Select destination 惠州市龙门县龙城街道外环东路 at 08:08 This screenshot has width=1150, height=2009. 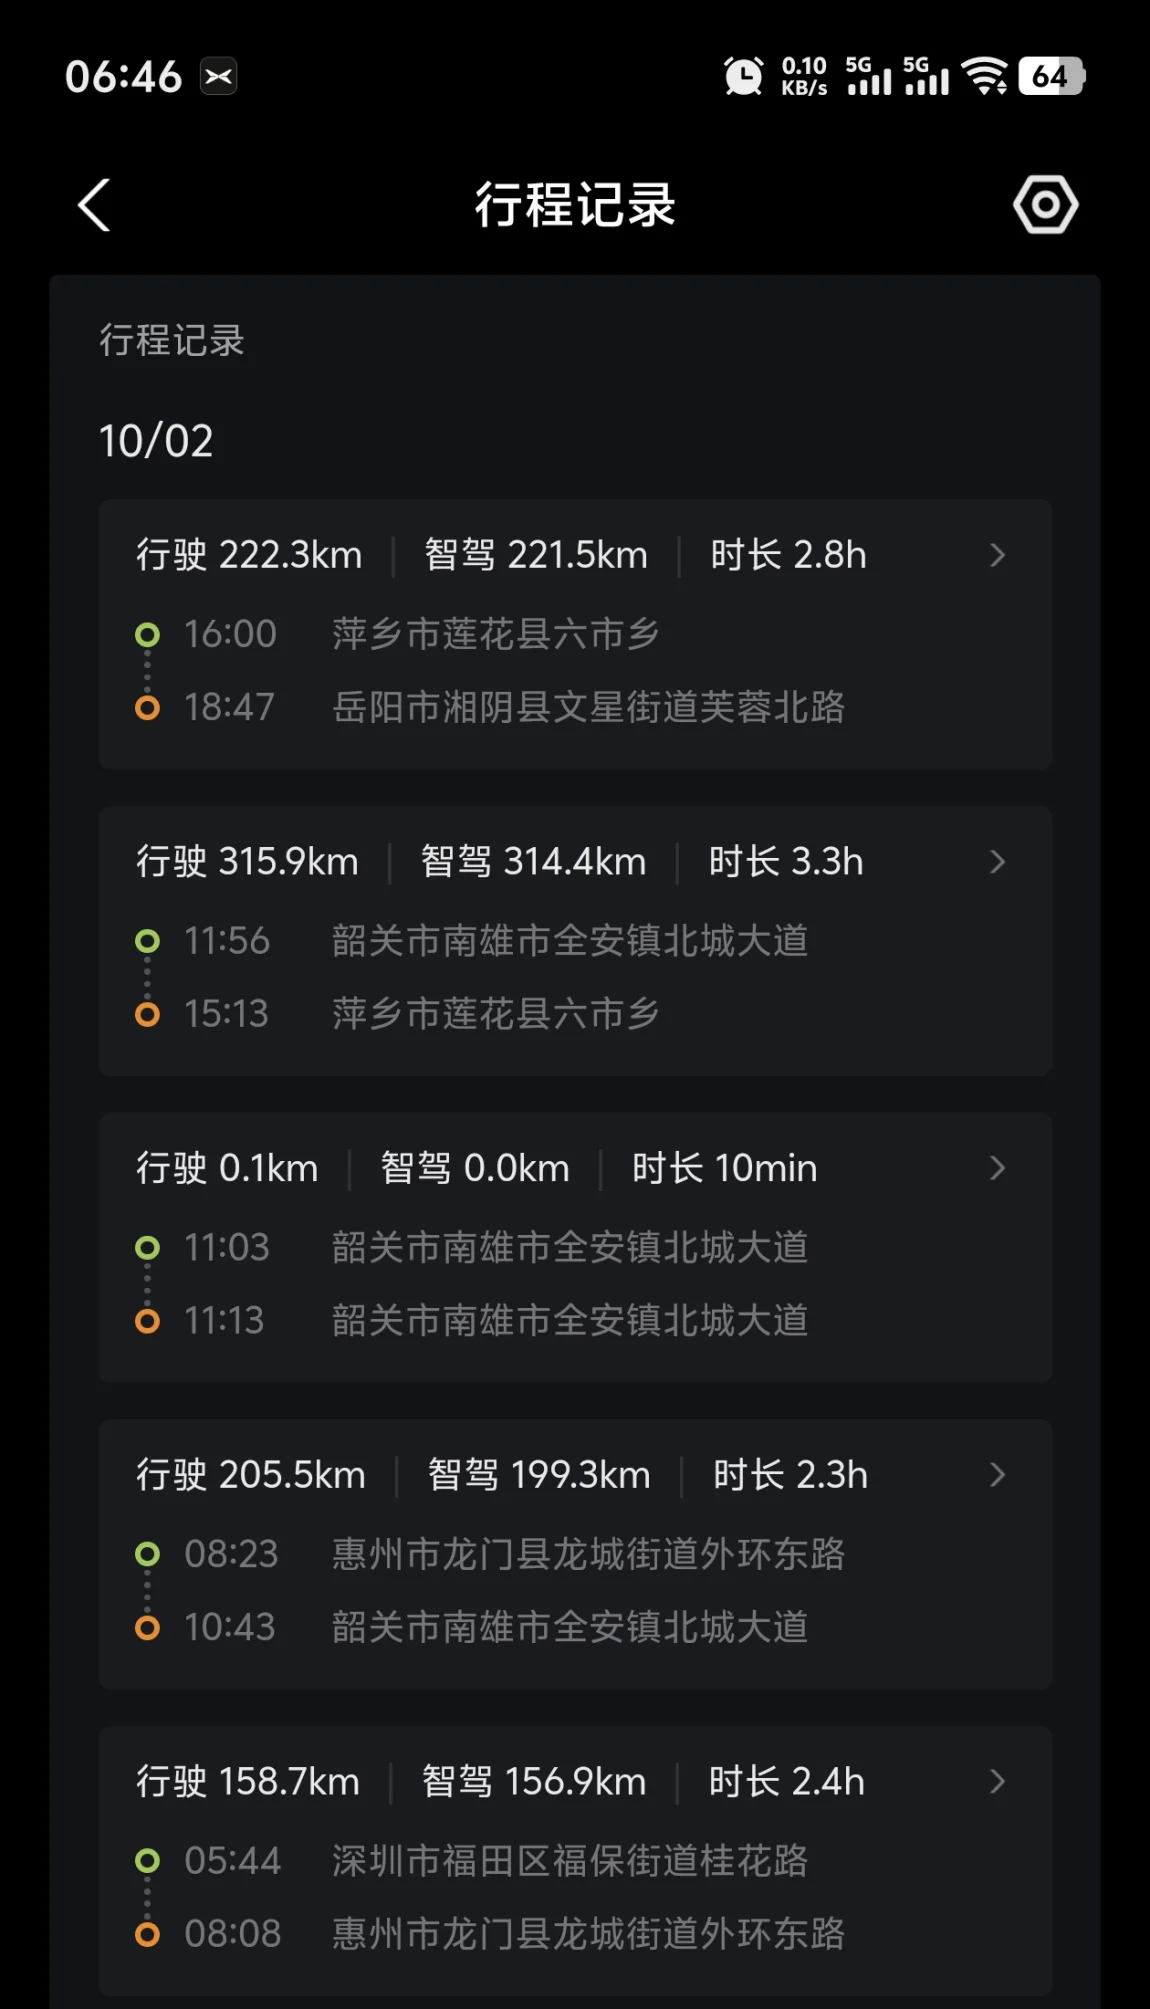tap(588, 1934)
